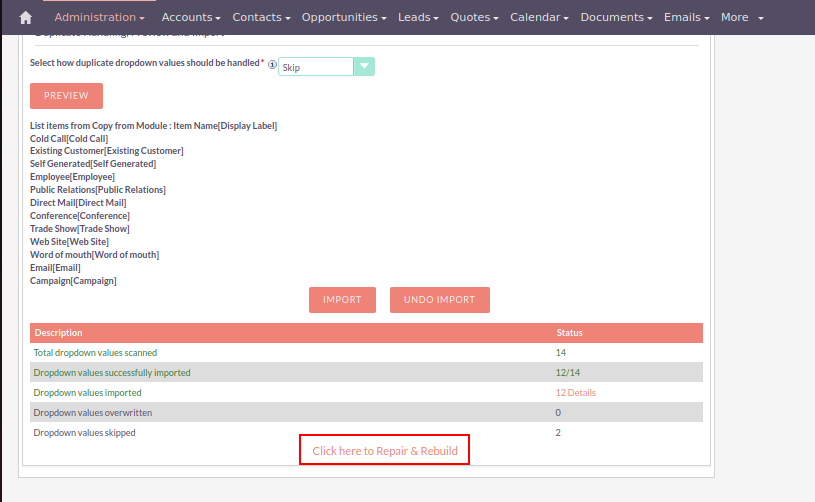Image resolution: width=815 pixels, height=502 pixels.
Task: Open the Administration menu
Action: [99, 18]
